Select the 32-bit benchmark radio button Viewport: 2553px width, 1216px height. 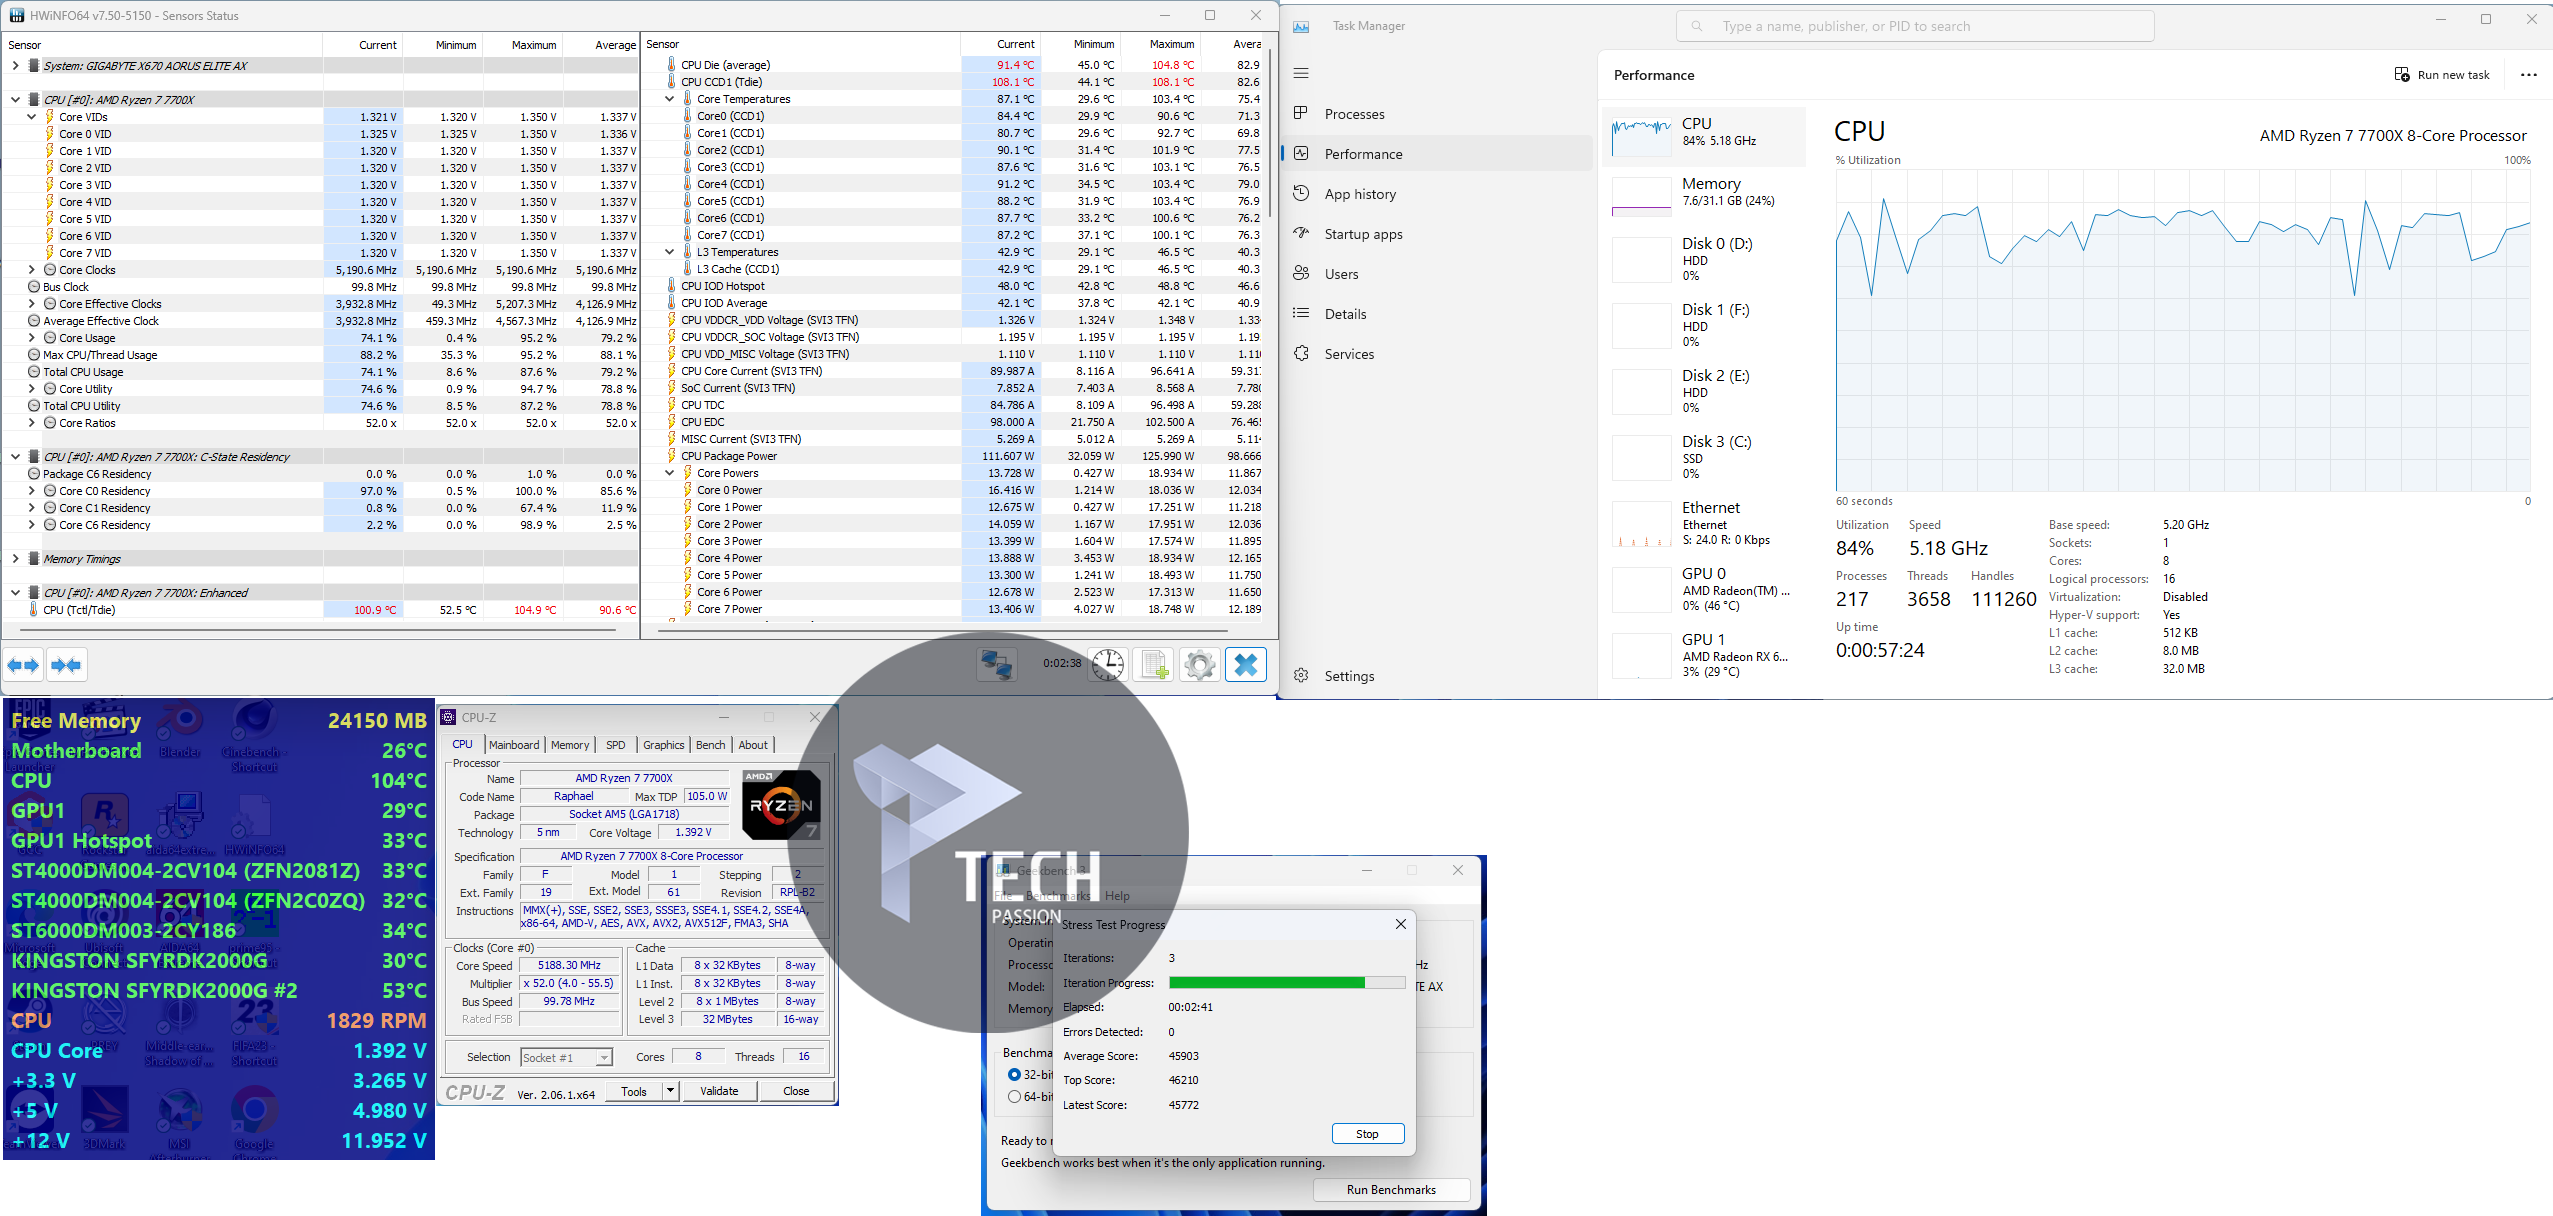click(x=1014, y=1074)
